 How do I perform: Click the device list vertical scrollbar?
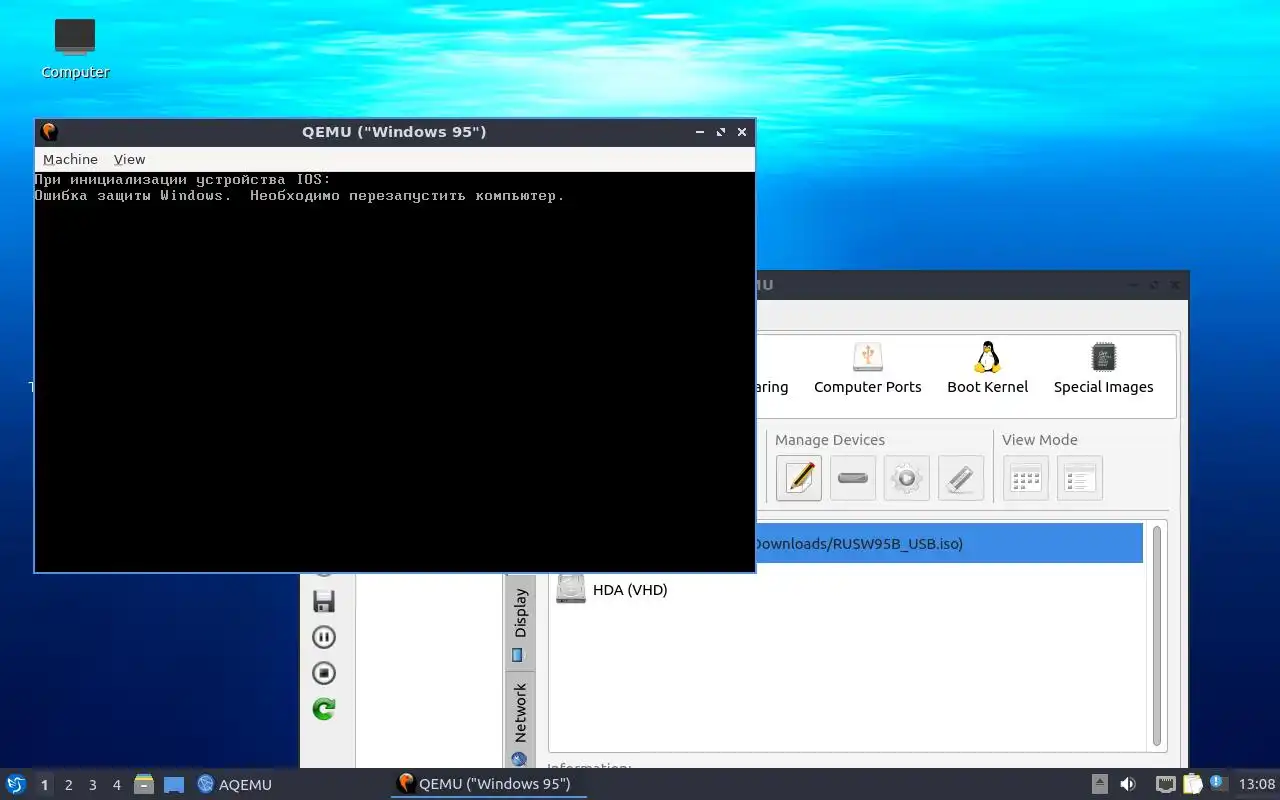coord(1157,636)
